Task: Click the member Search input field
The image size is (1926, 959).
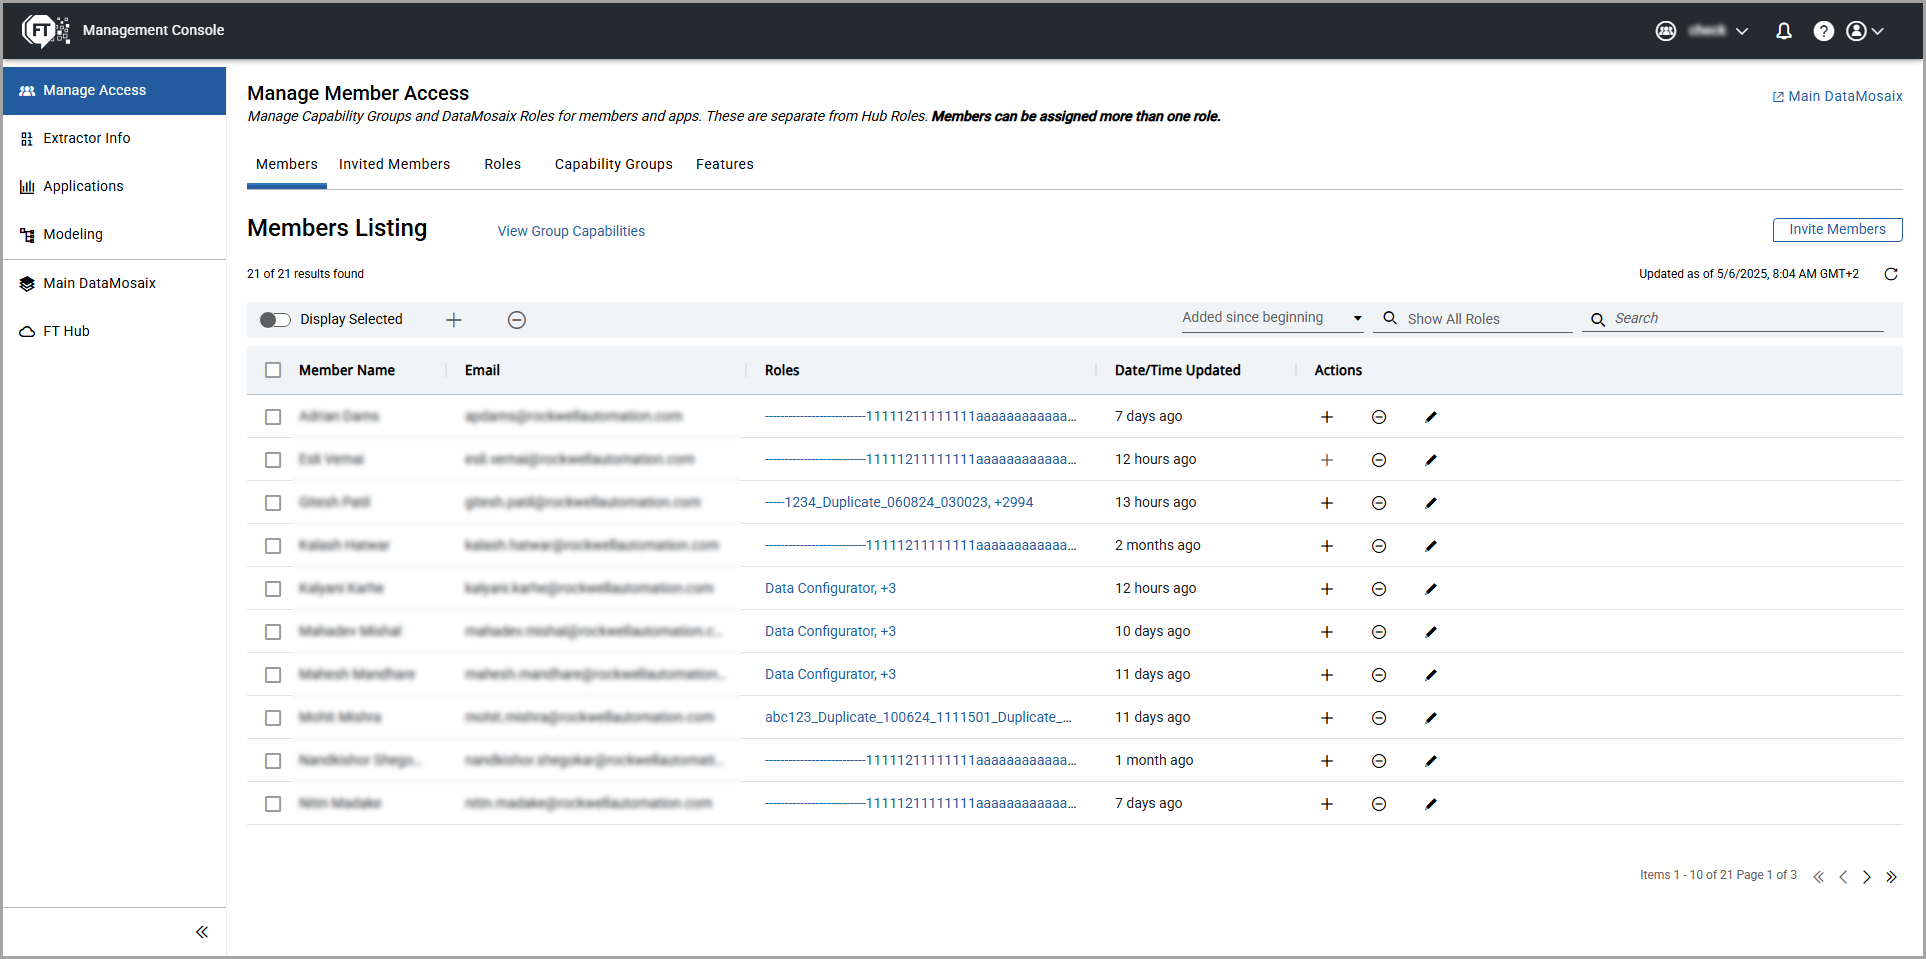Action: [1745, 318]
